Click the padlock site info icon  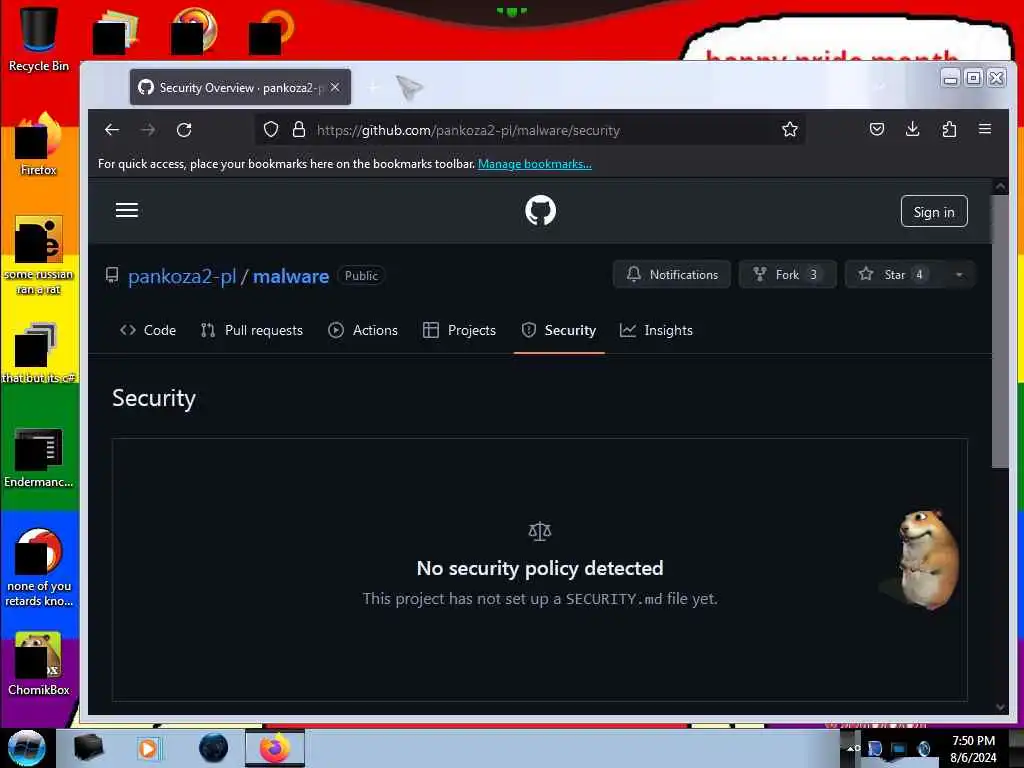pos(299,129)
